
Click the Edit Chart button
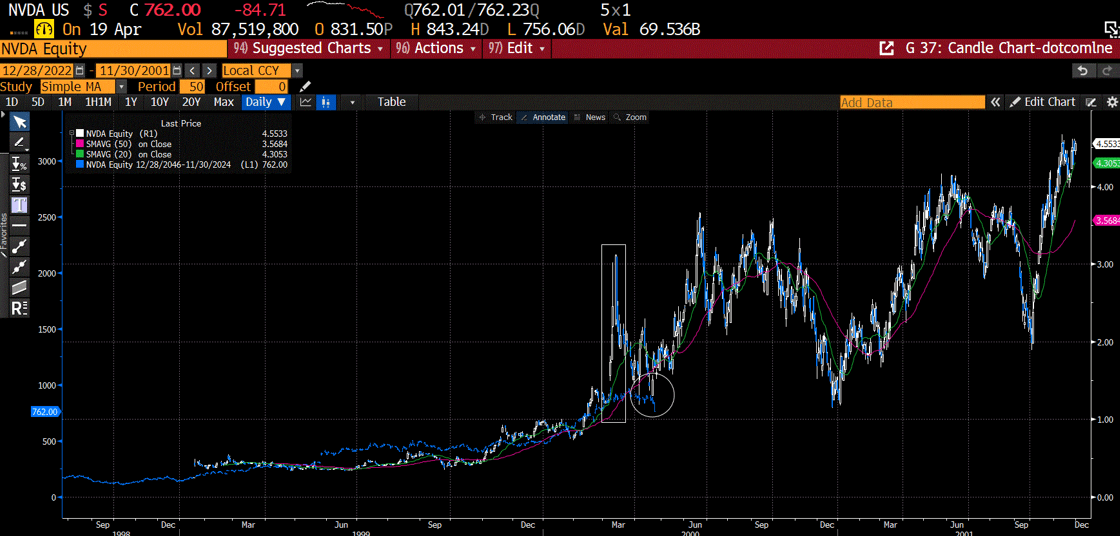[x=1042, y=102]
